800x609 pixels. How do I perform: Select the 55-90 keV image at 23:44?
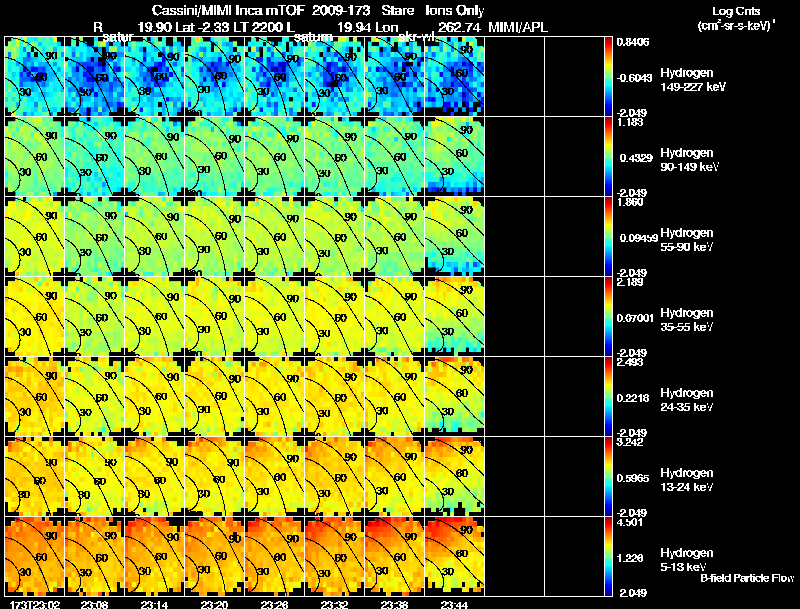(454, 237)
